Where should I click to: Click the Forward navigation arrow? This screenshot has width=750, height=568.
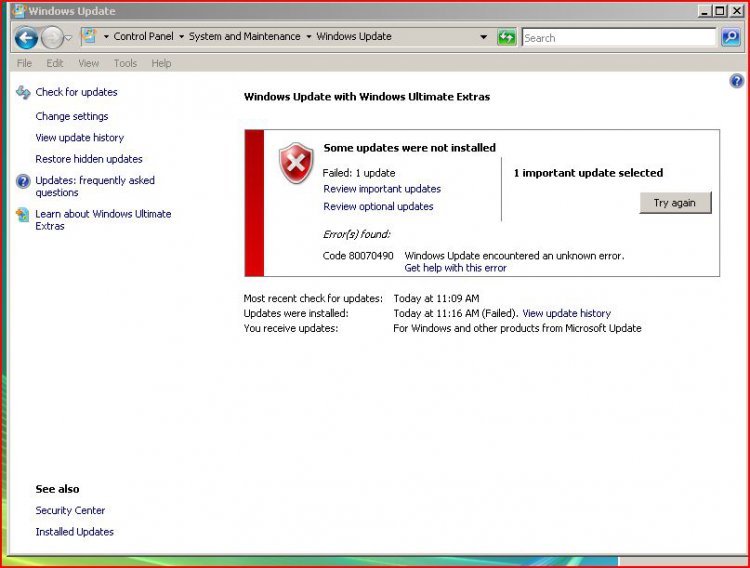[x=52, y=37]
